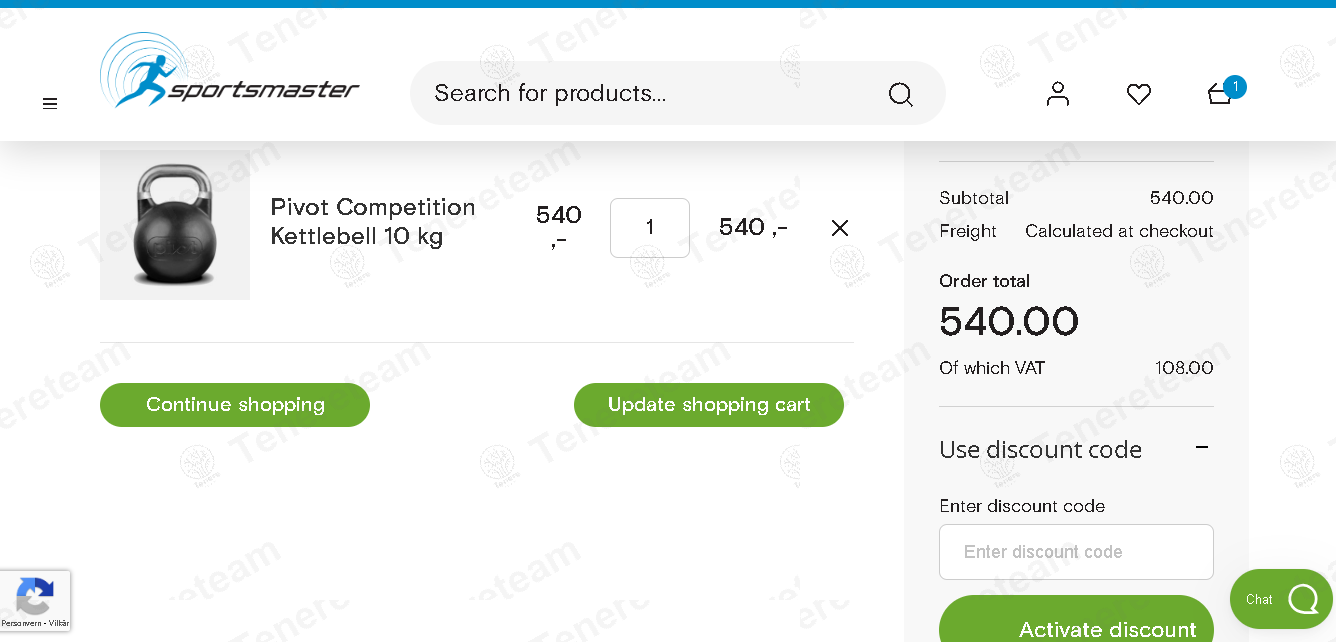Viewport: 1336px width, 642px height.
Task: Select the quantity box showing 1
Action: [650, 228]
